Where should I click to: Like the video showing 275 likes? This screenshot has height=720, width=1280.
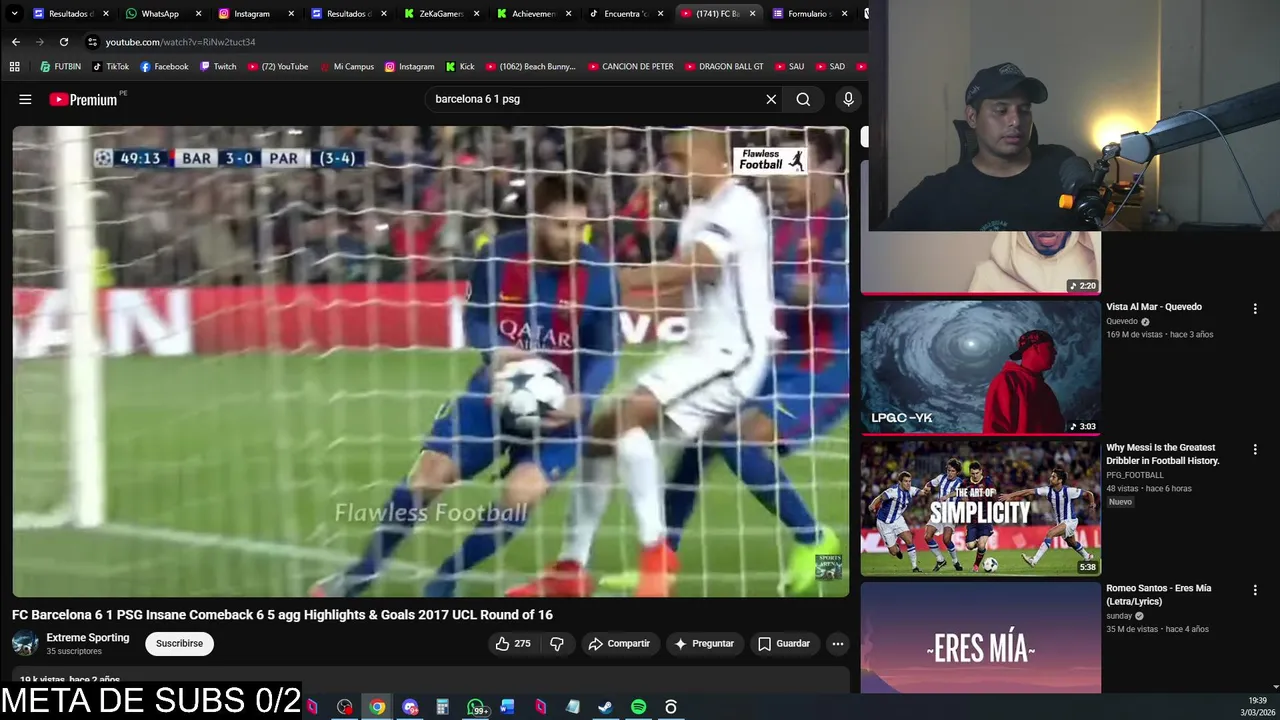pos(513,643)
